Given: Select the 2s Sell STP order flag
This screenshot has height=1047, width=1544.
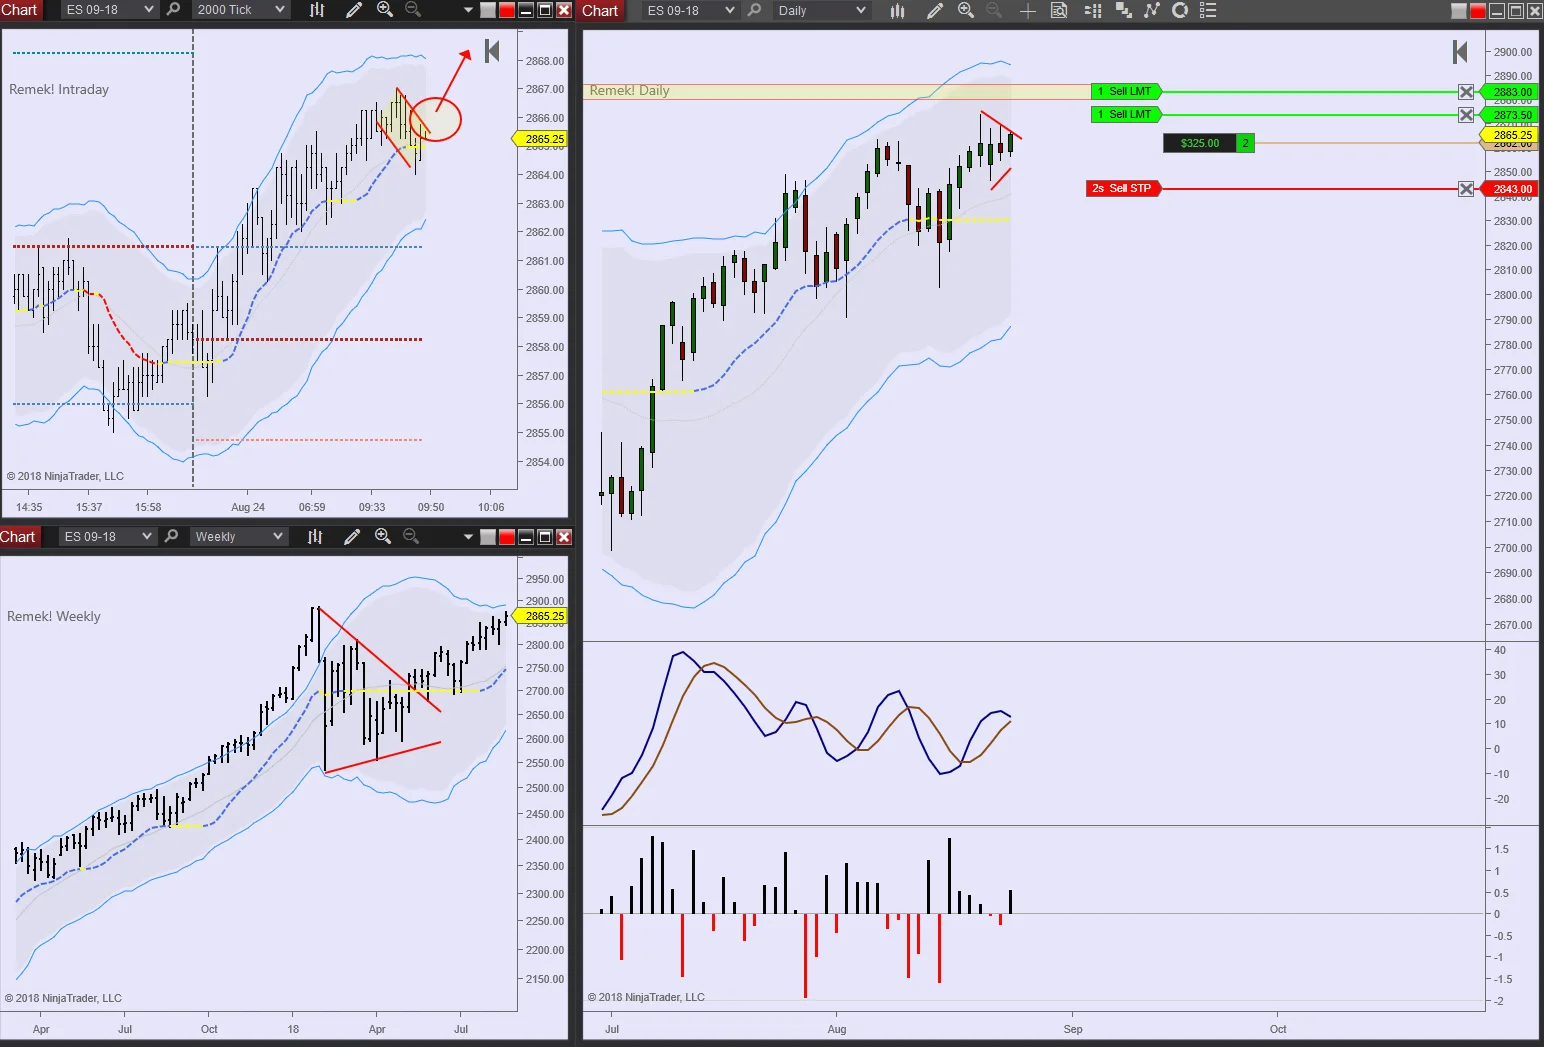Looking at the screenshot, I should pyautogui.click(x=1123, y=188).
